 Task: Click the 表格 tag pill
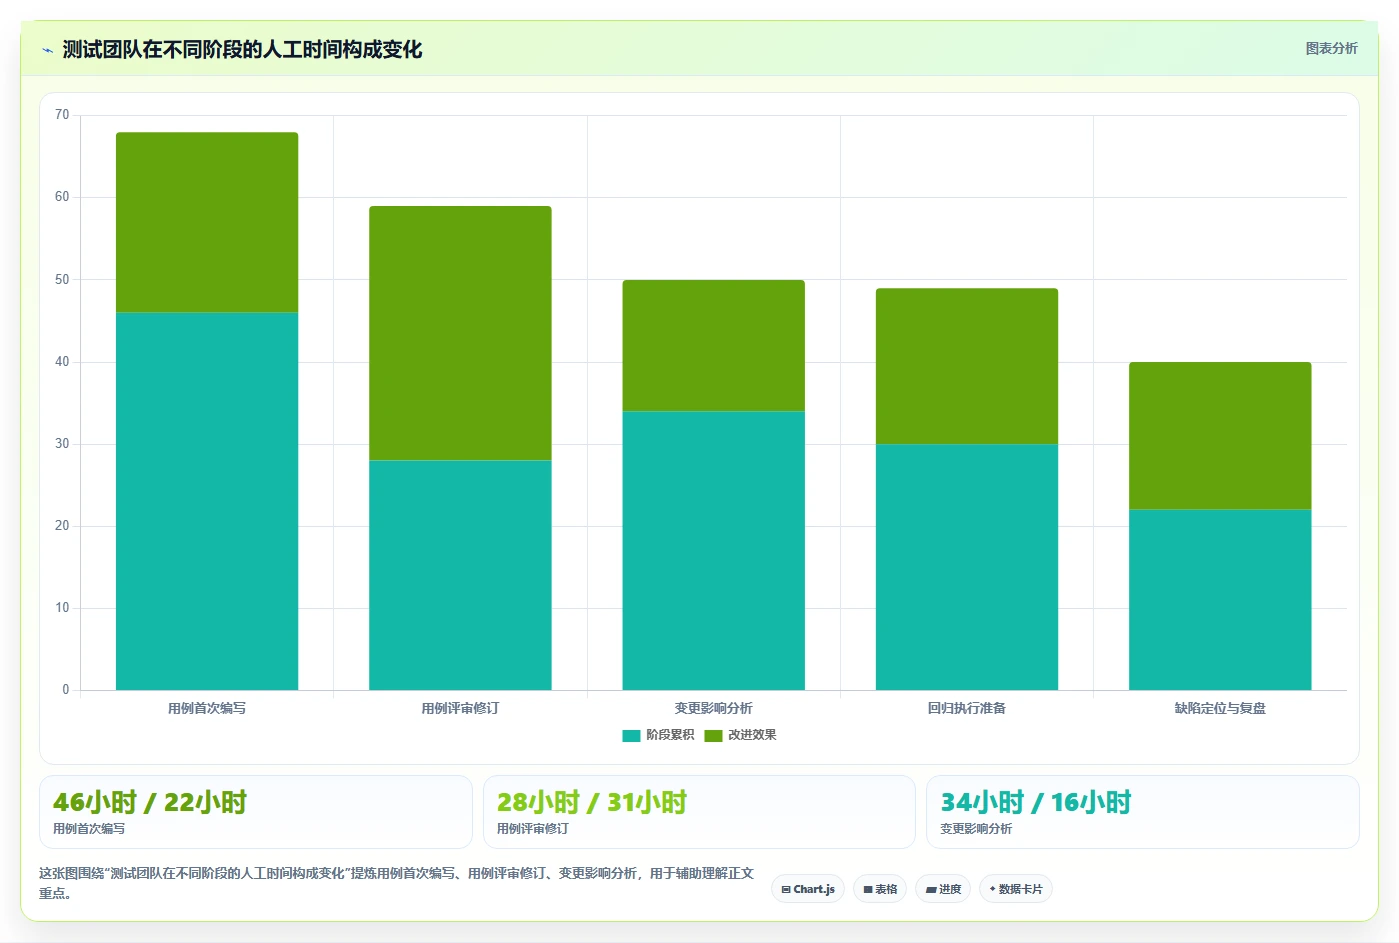click(x=880, y=889)
